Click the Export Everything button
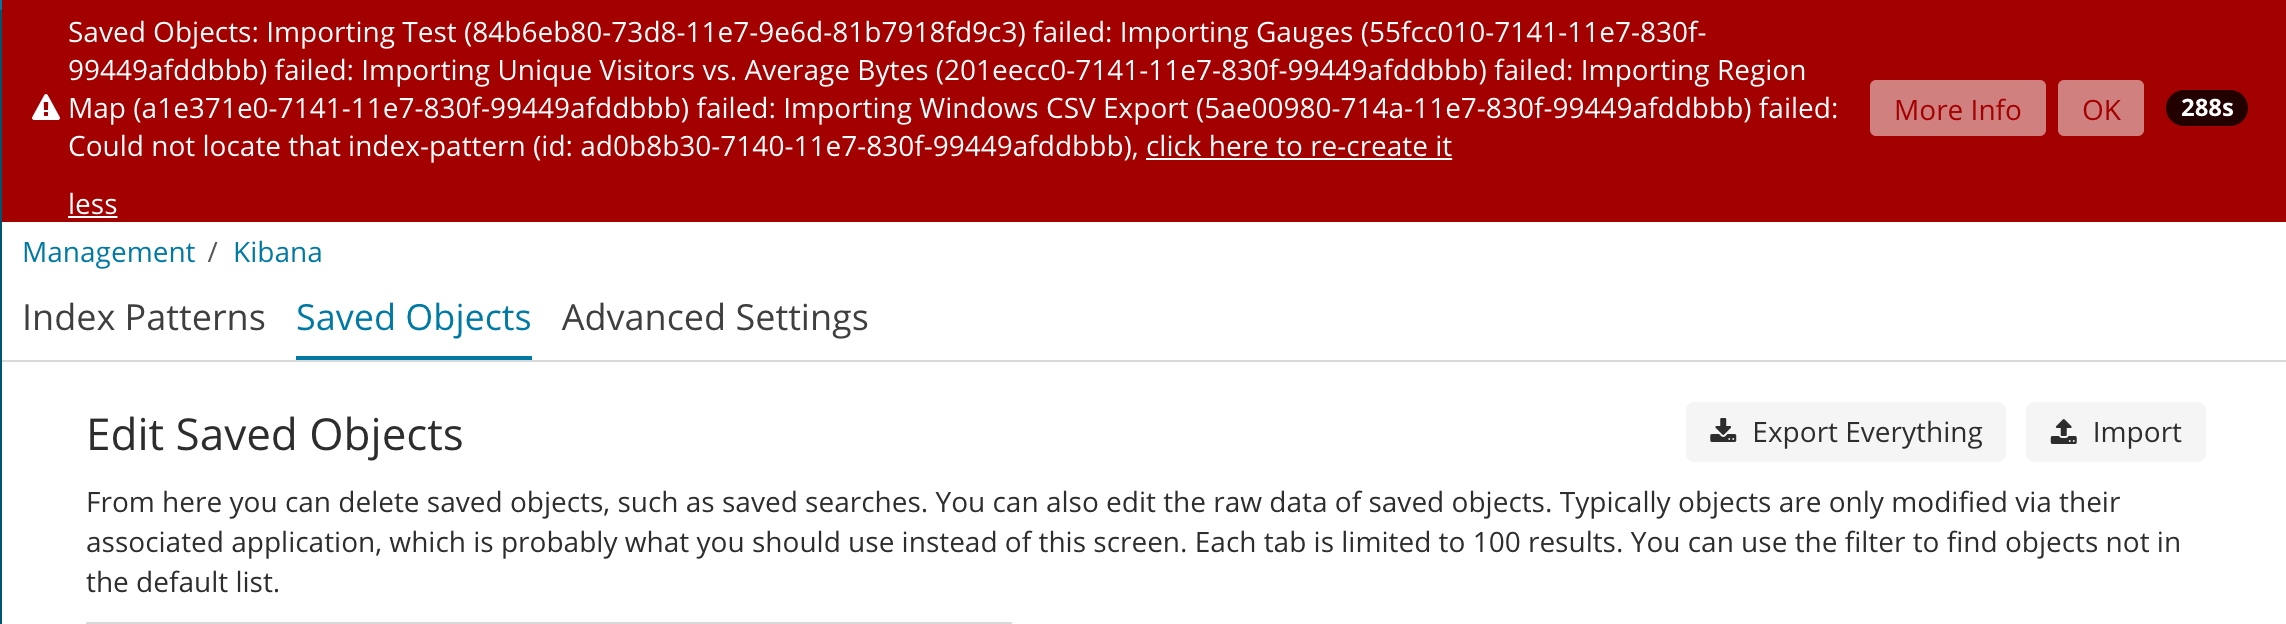 tap(1845, 431)
